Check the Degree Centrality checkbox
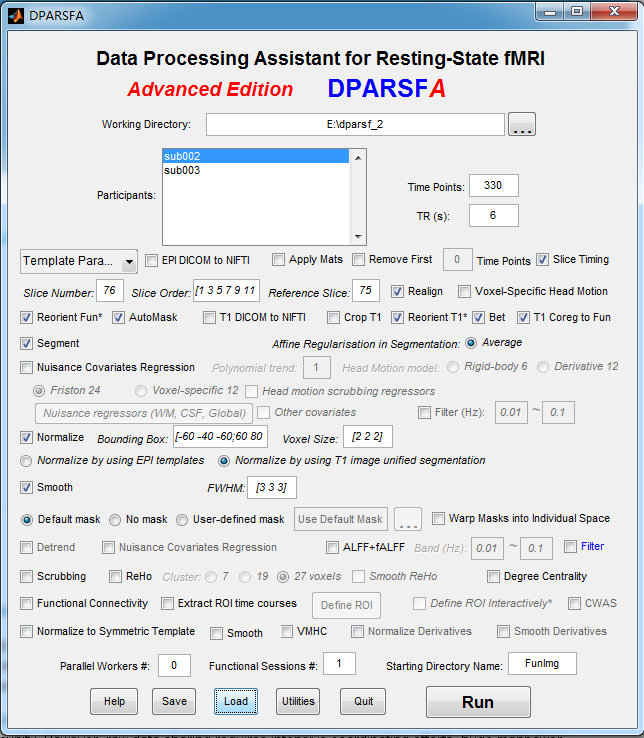 point(493,576)
